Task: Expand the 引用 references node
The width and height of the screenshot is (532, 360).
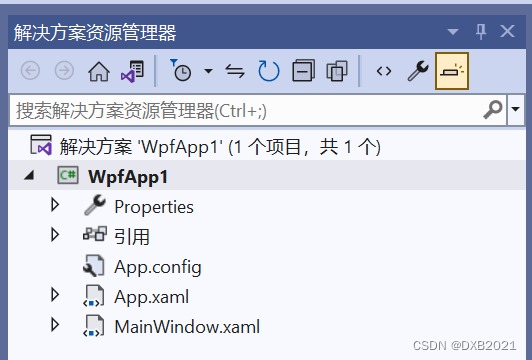Action: (55, 234)
